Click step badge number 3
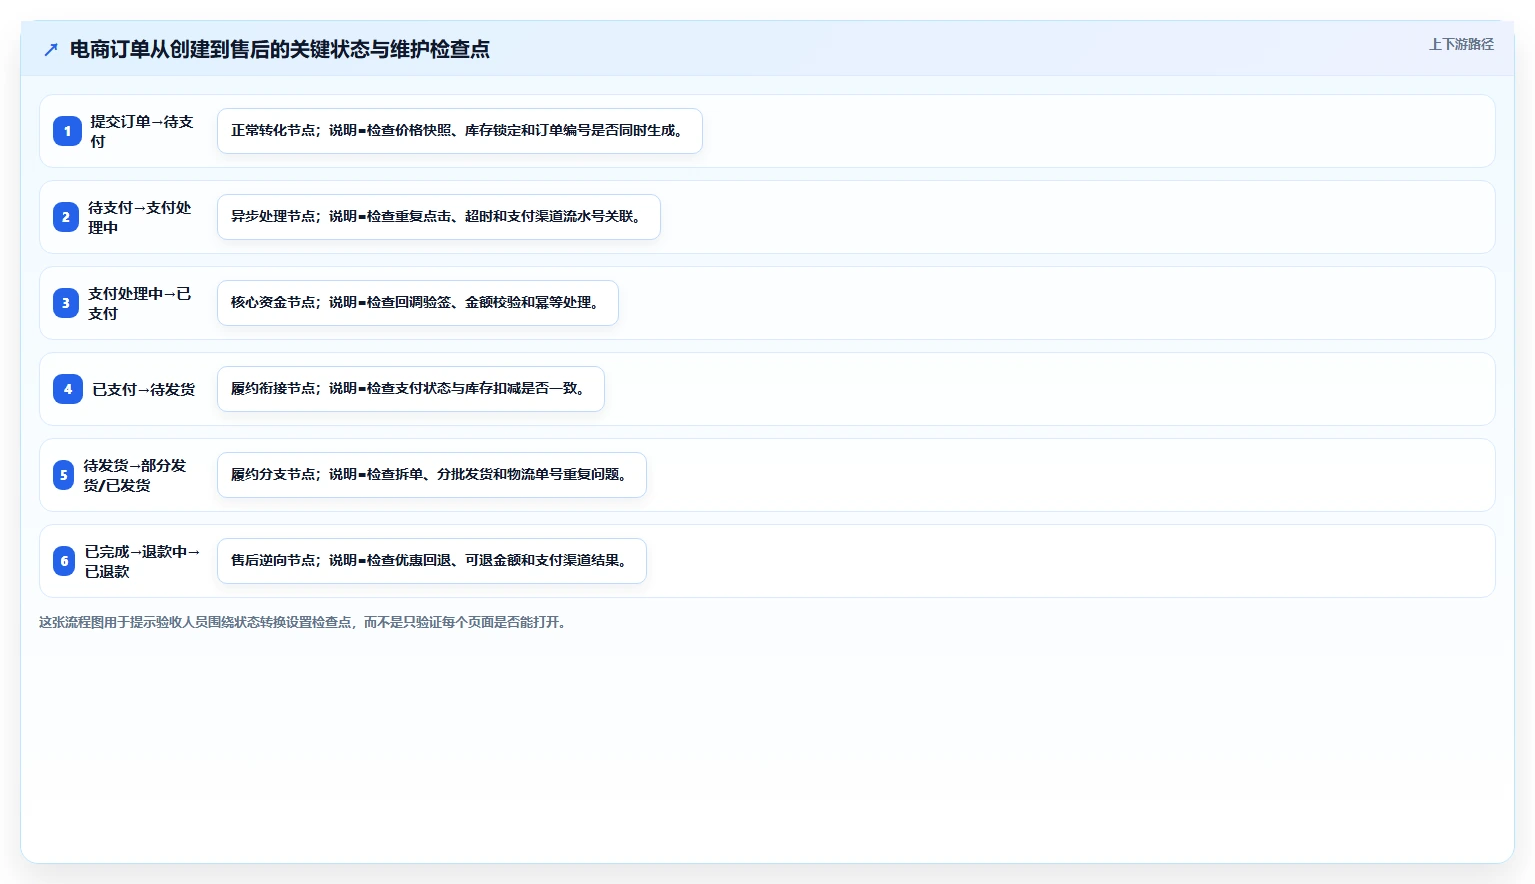This screenshot has height=884, width=1535. (x=66, y=303)
